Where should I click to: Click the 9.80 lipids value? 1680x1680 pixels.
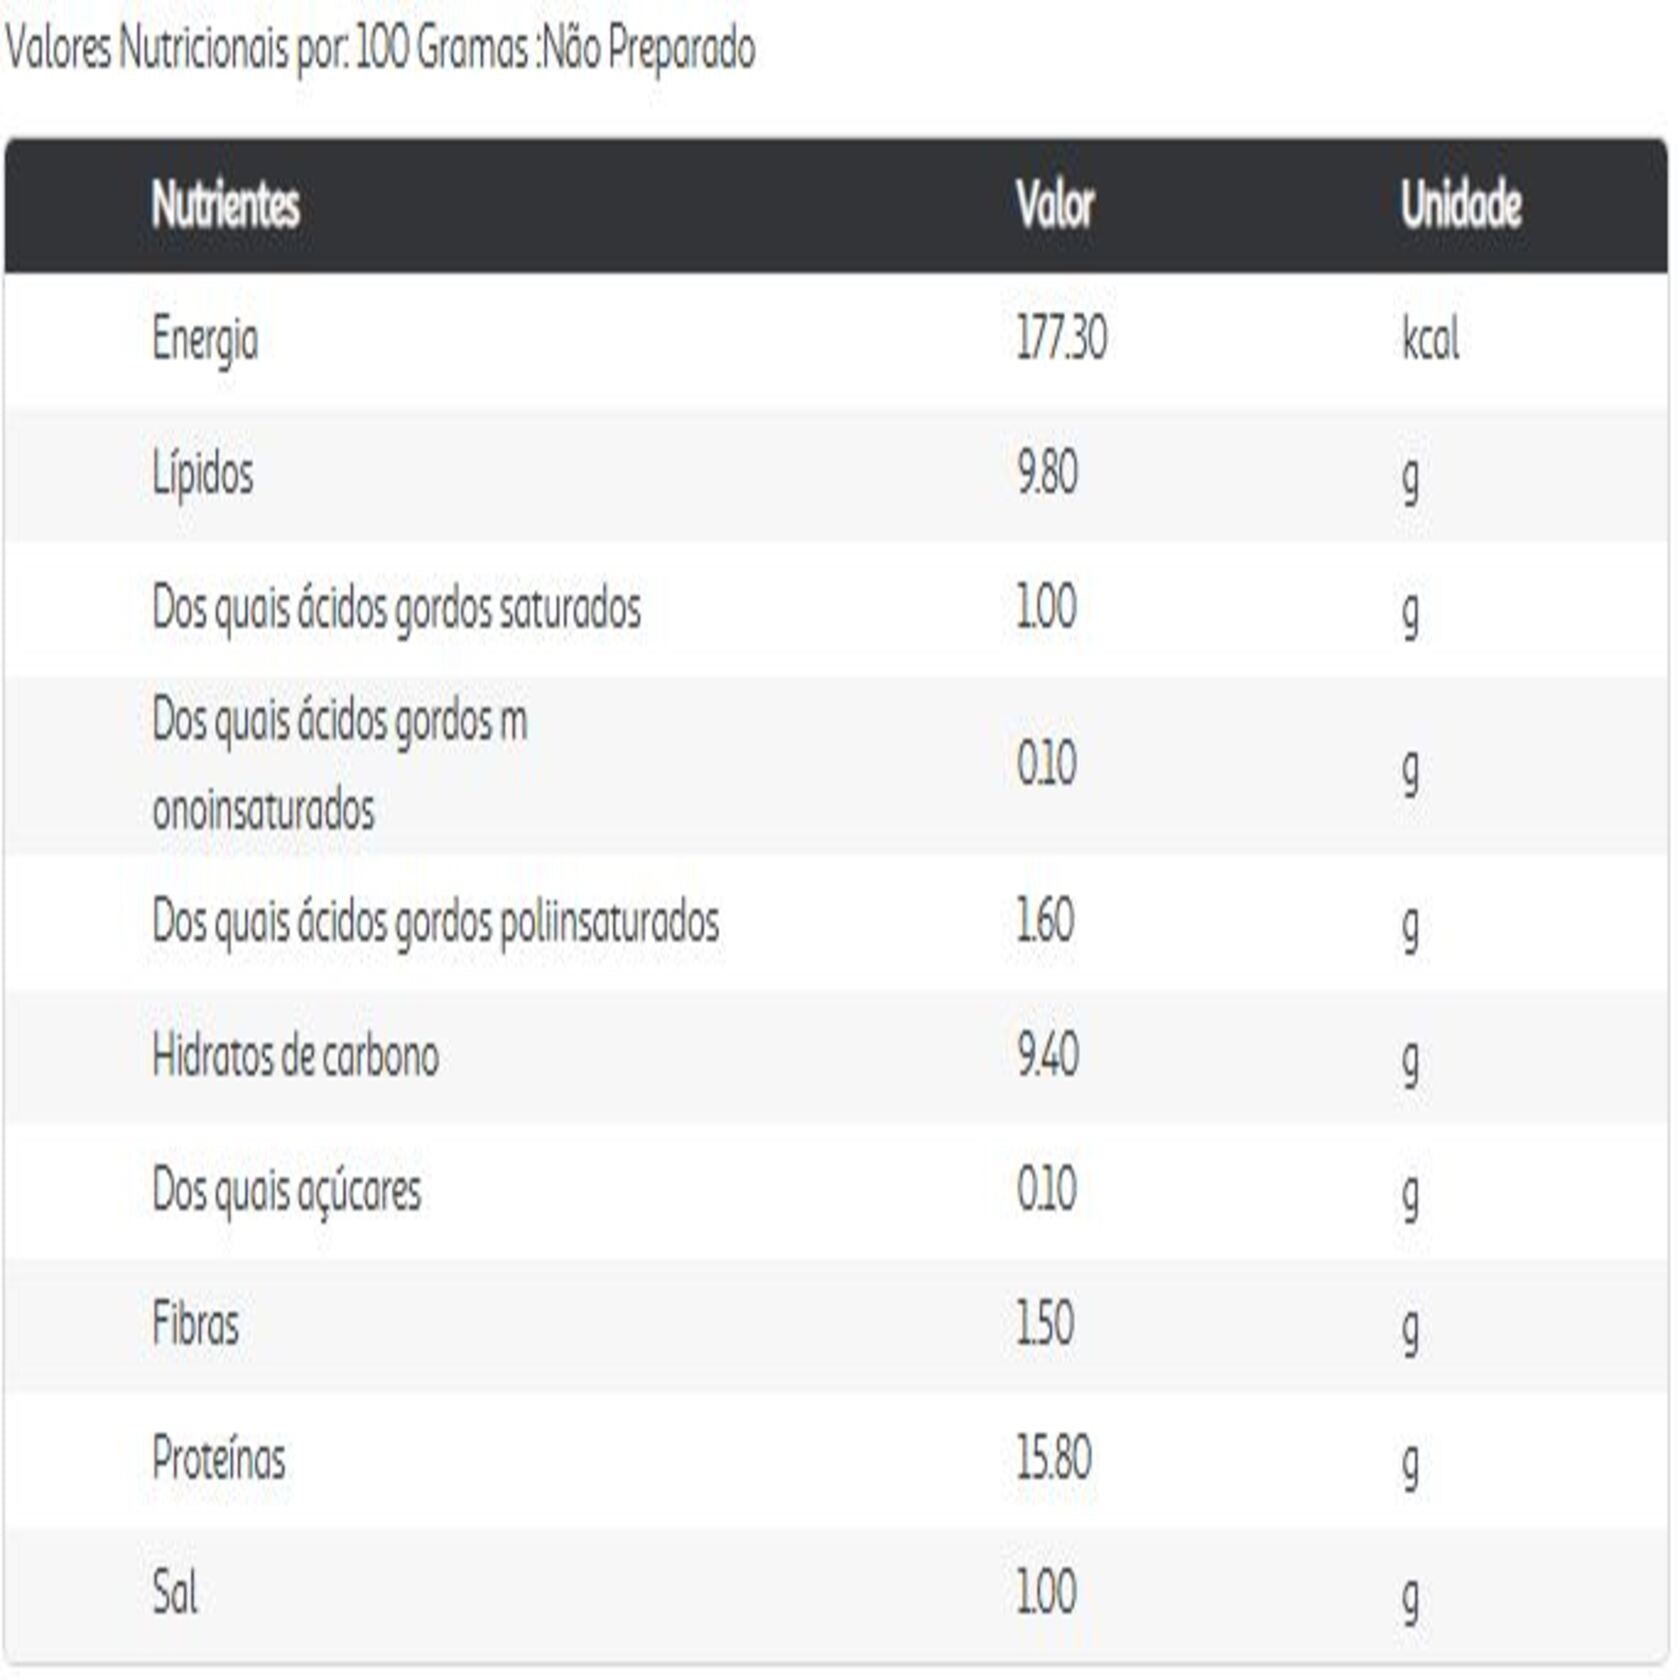(x=1047, y=473)
